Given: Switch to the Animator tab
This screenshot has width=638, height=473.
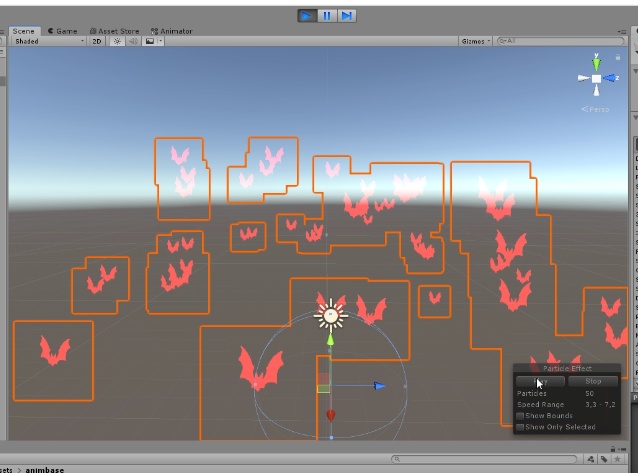Looking at the screenshot, I should click(x=172, y=31).
